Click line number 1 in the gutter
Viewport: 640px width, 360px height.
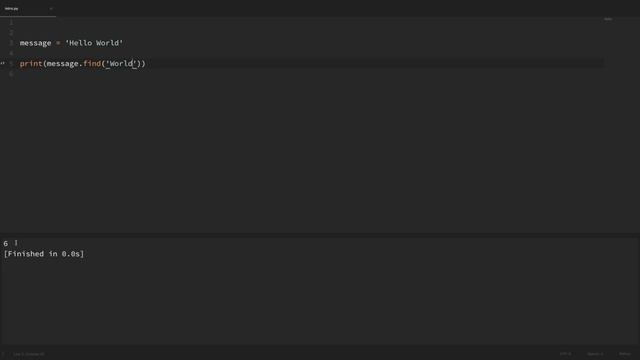pos(11,22)
